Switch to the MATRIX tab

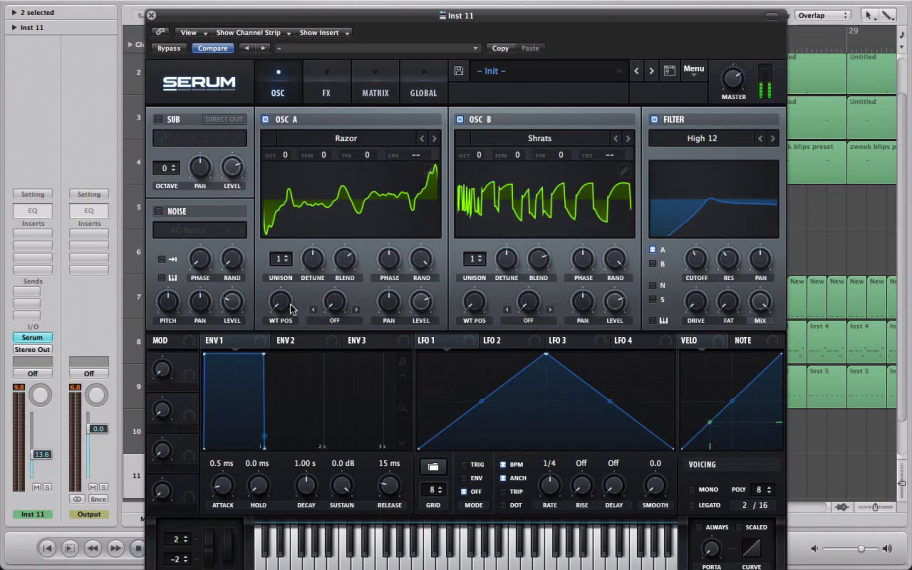(x=375, y=82)
